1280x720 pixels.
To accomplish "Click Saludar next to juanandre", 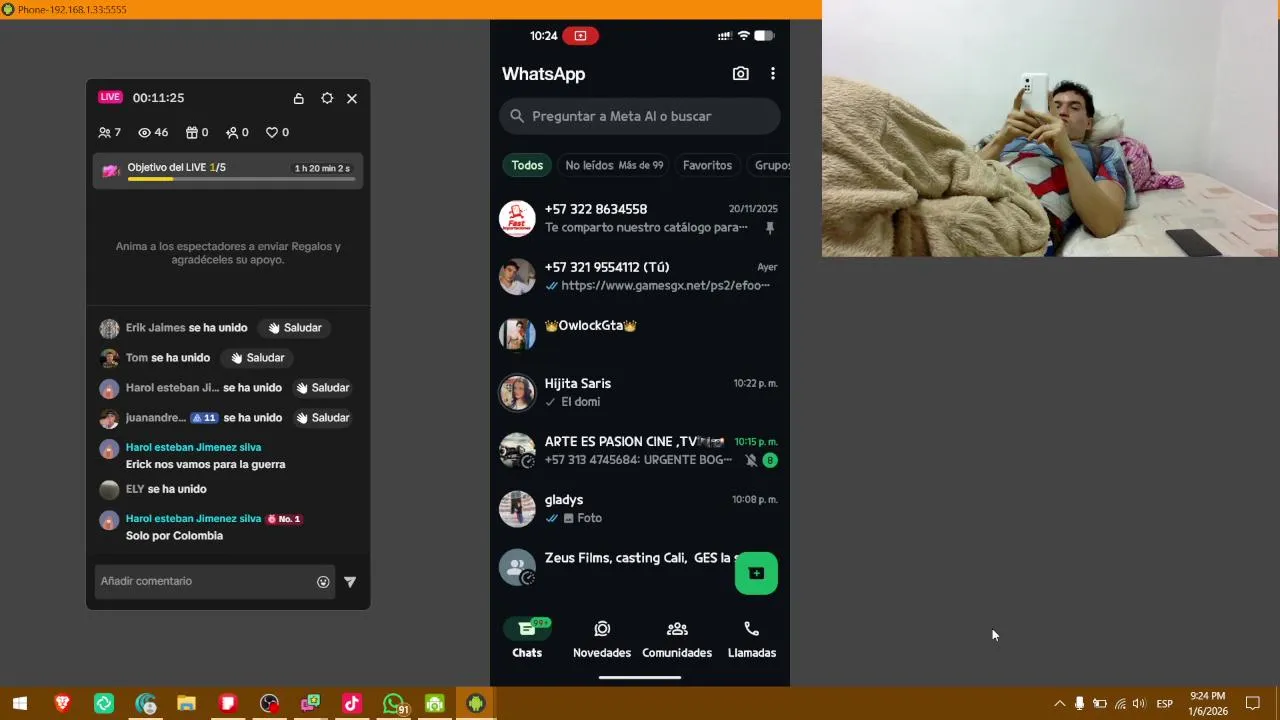I will (x=322, y=418).
